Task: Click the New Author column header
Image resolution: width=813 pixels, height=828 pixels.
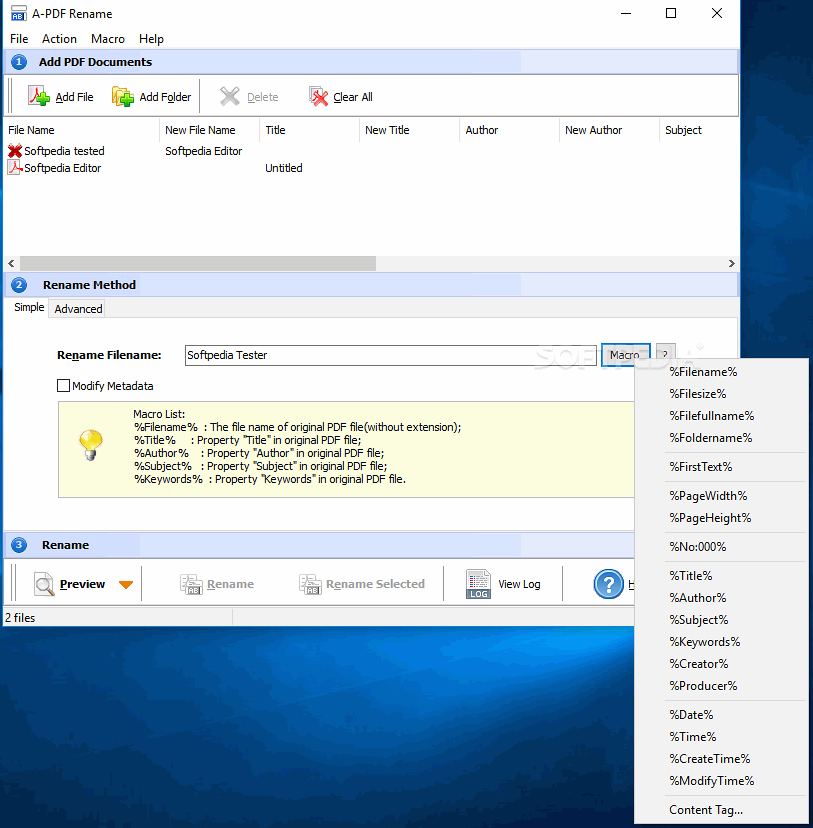Action: coord(609,130)
